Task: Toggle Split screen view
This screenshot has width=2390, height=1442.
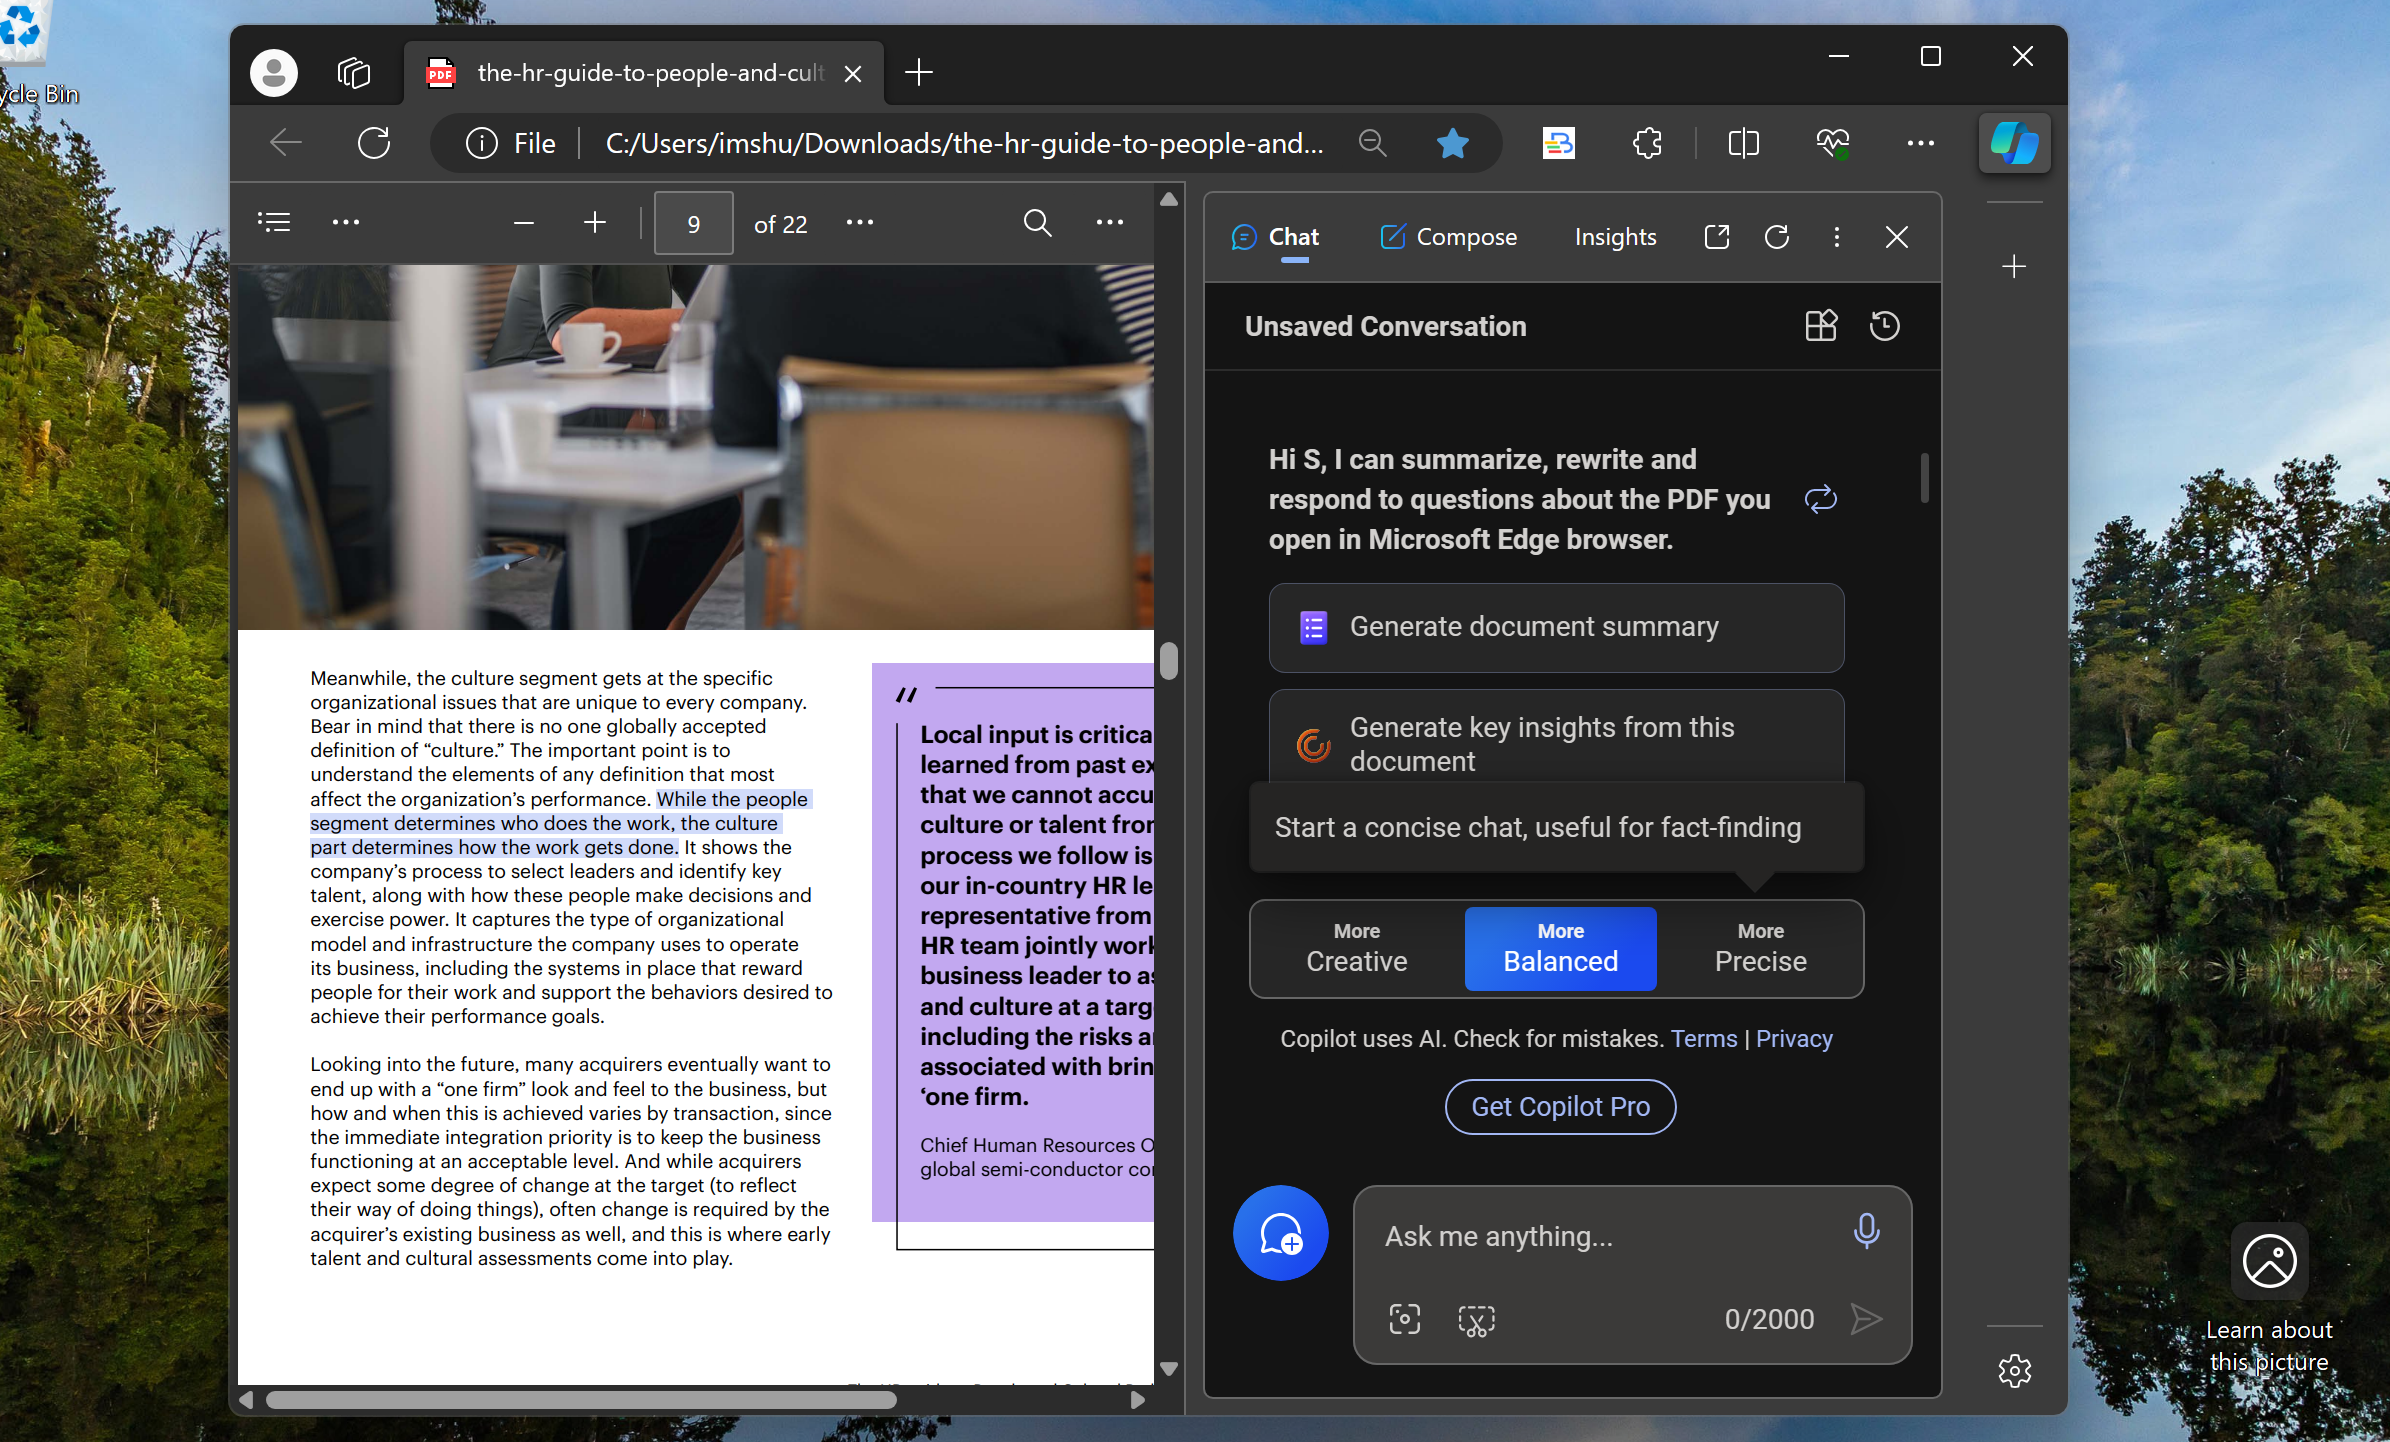Action: 1743,143
